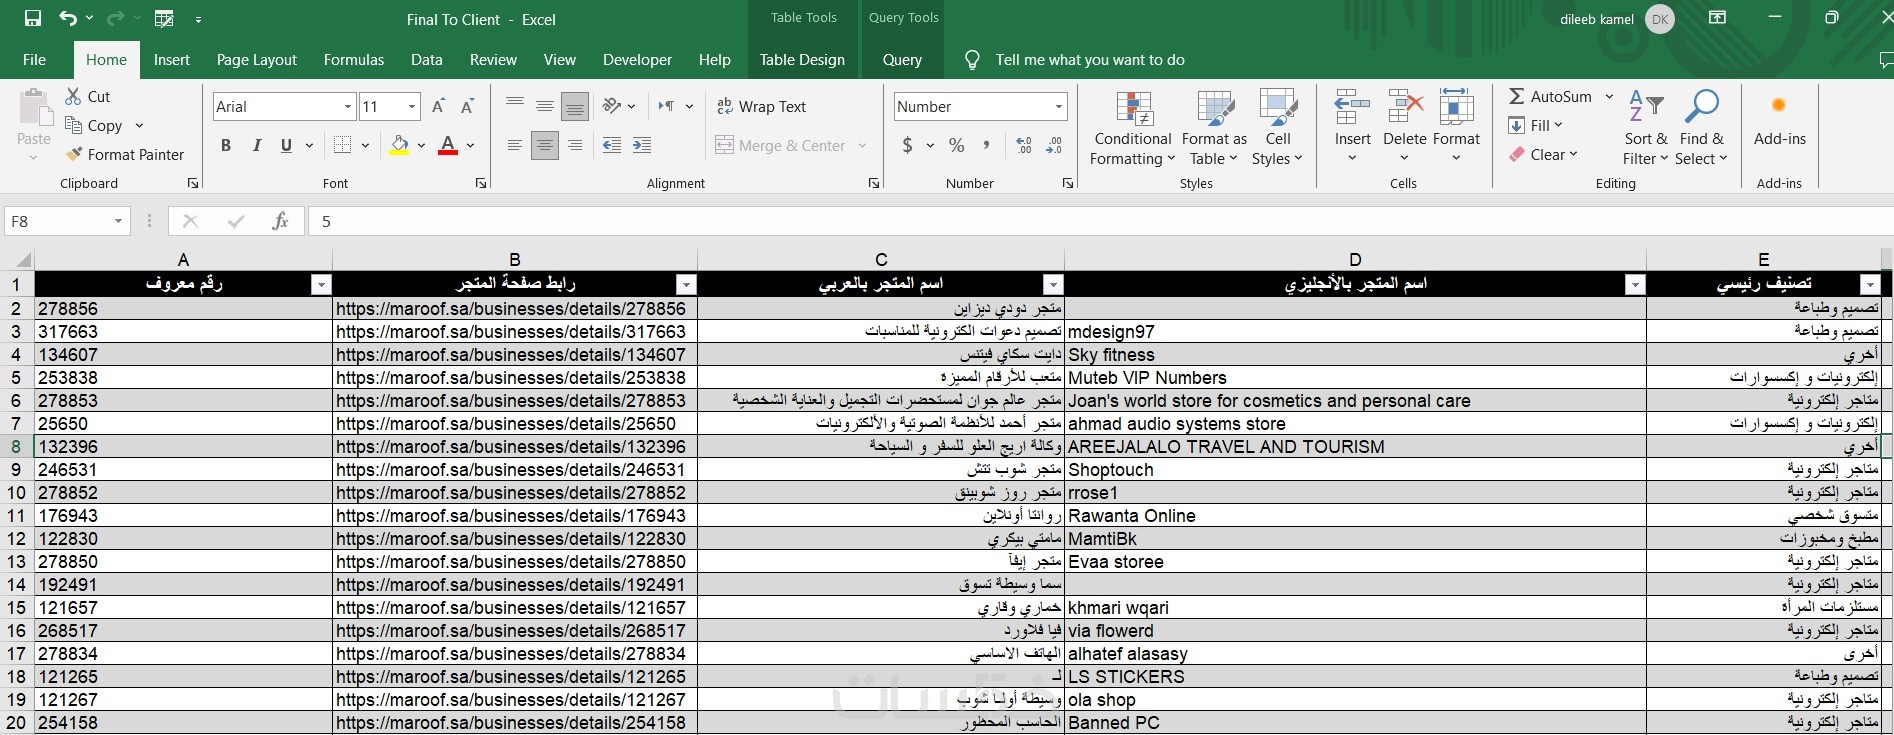Expand the Number format dropdown

1058,107
